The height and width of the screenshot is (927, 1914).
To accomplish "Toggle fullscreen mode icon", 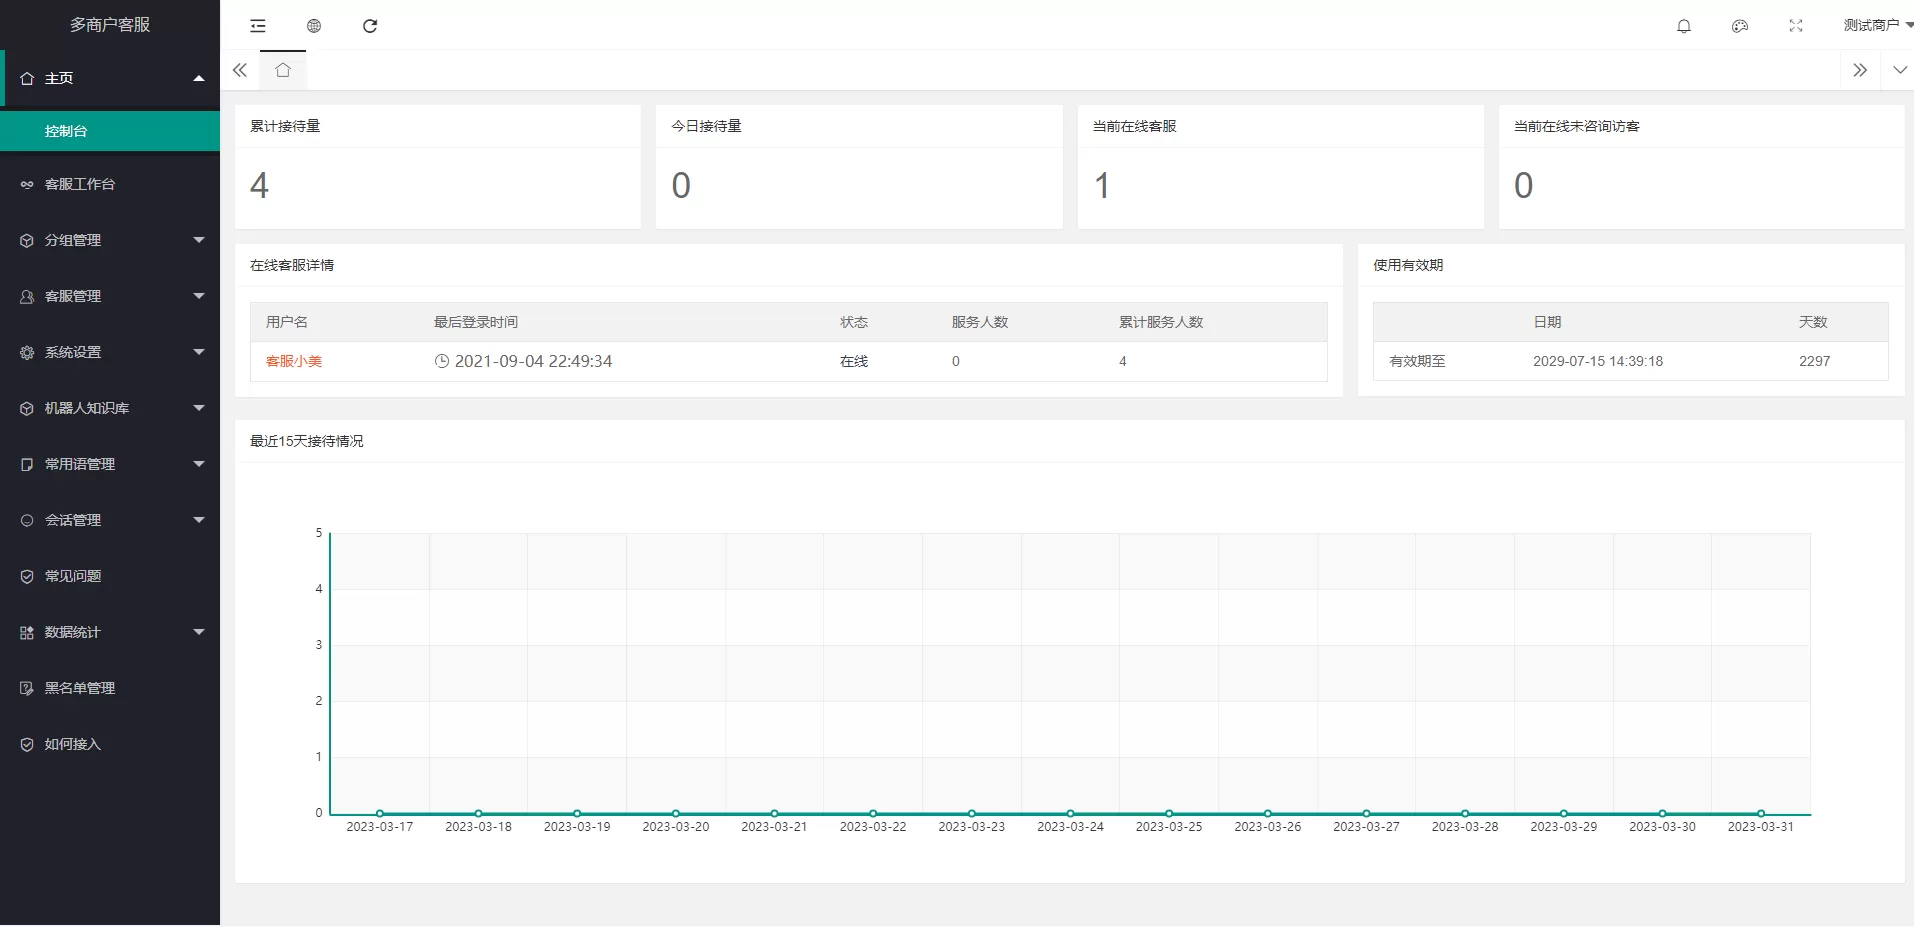I will coord(1796,26).
